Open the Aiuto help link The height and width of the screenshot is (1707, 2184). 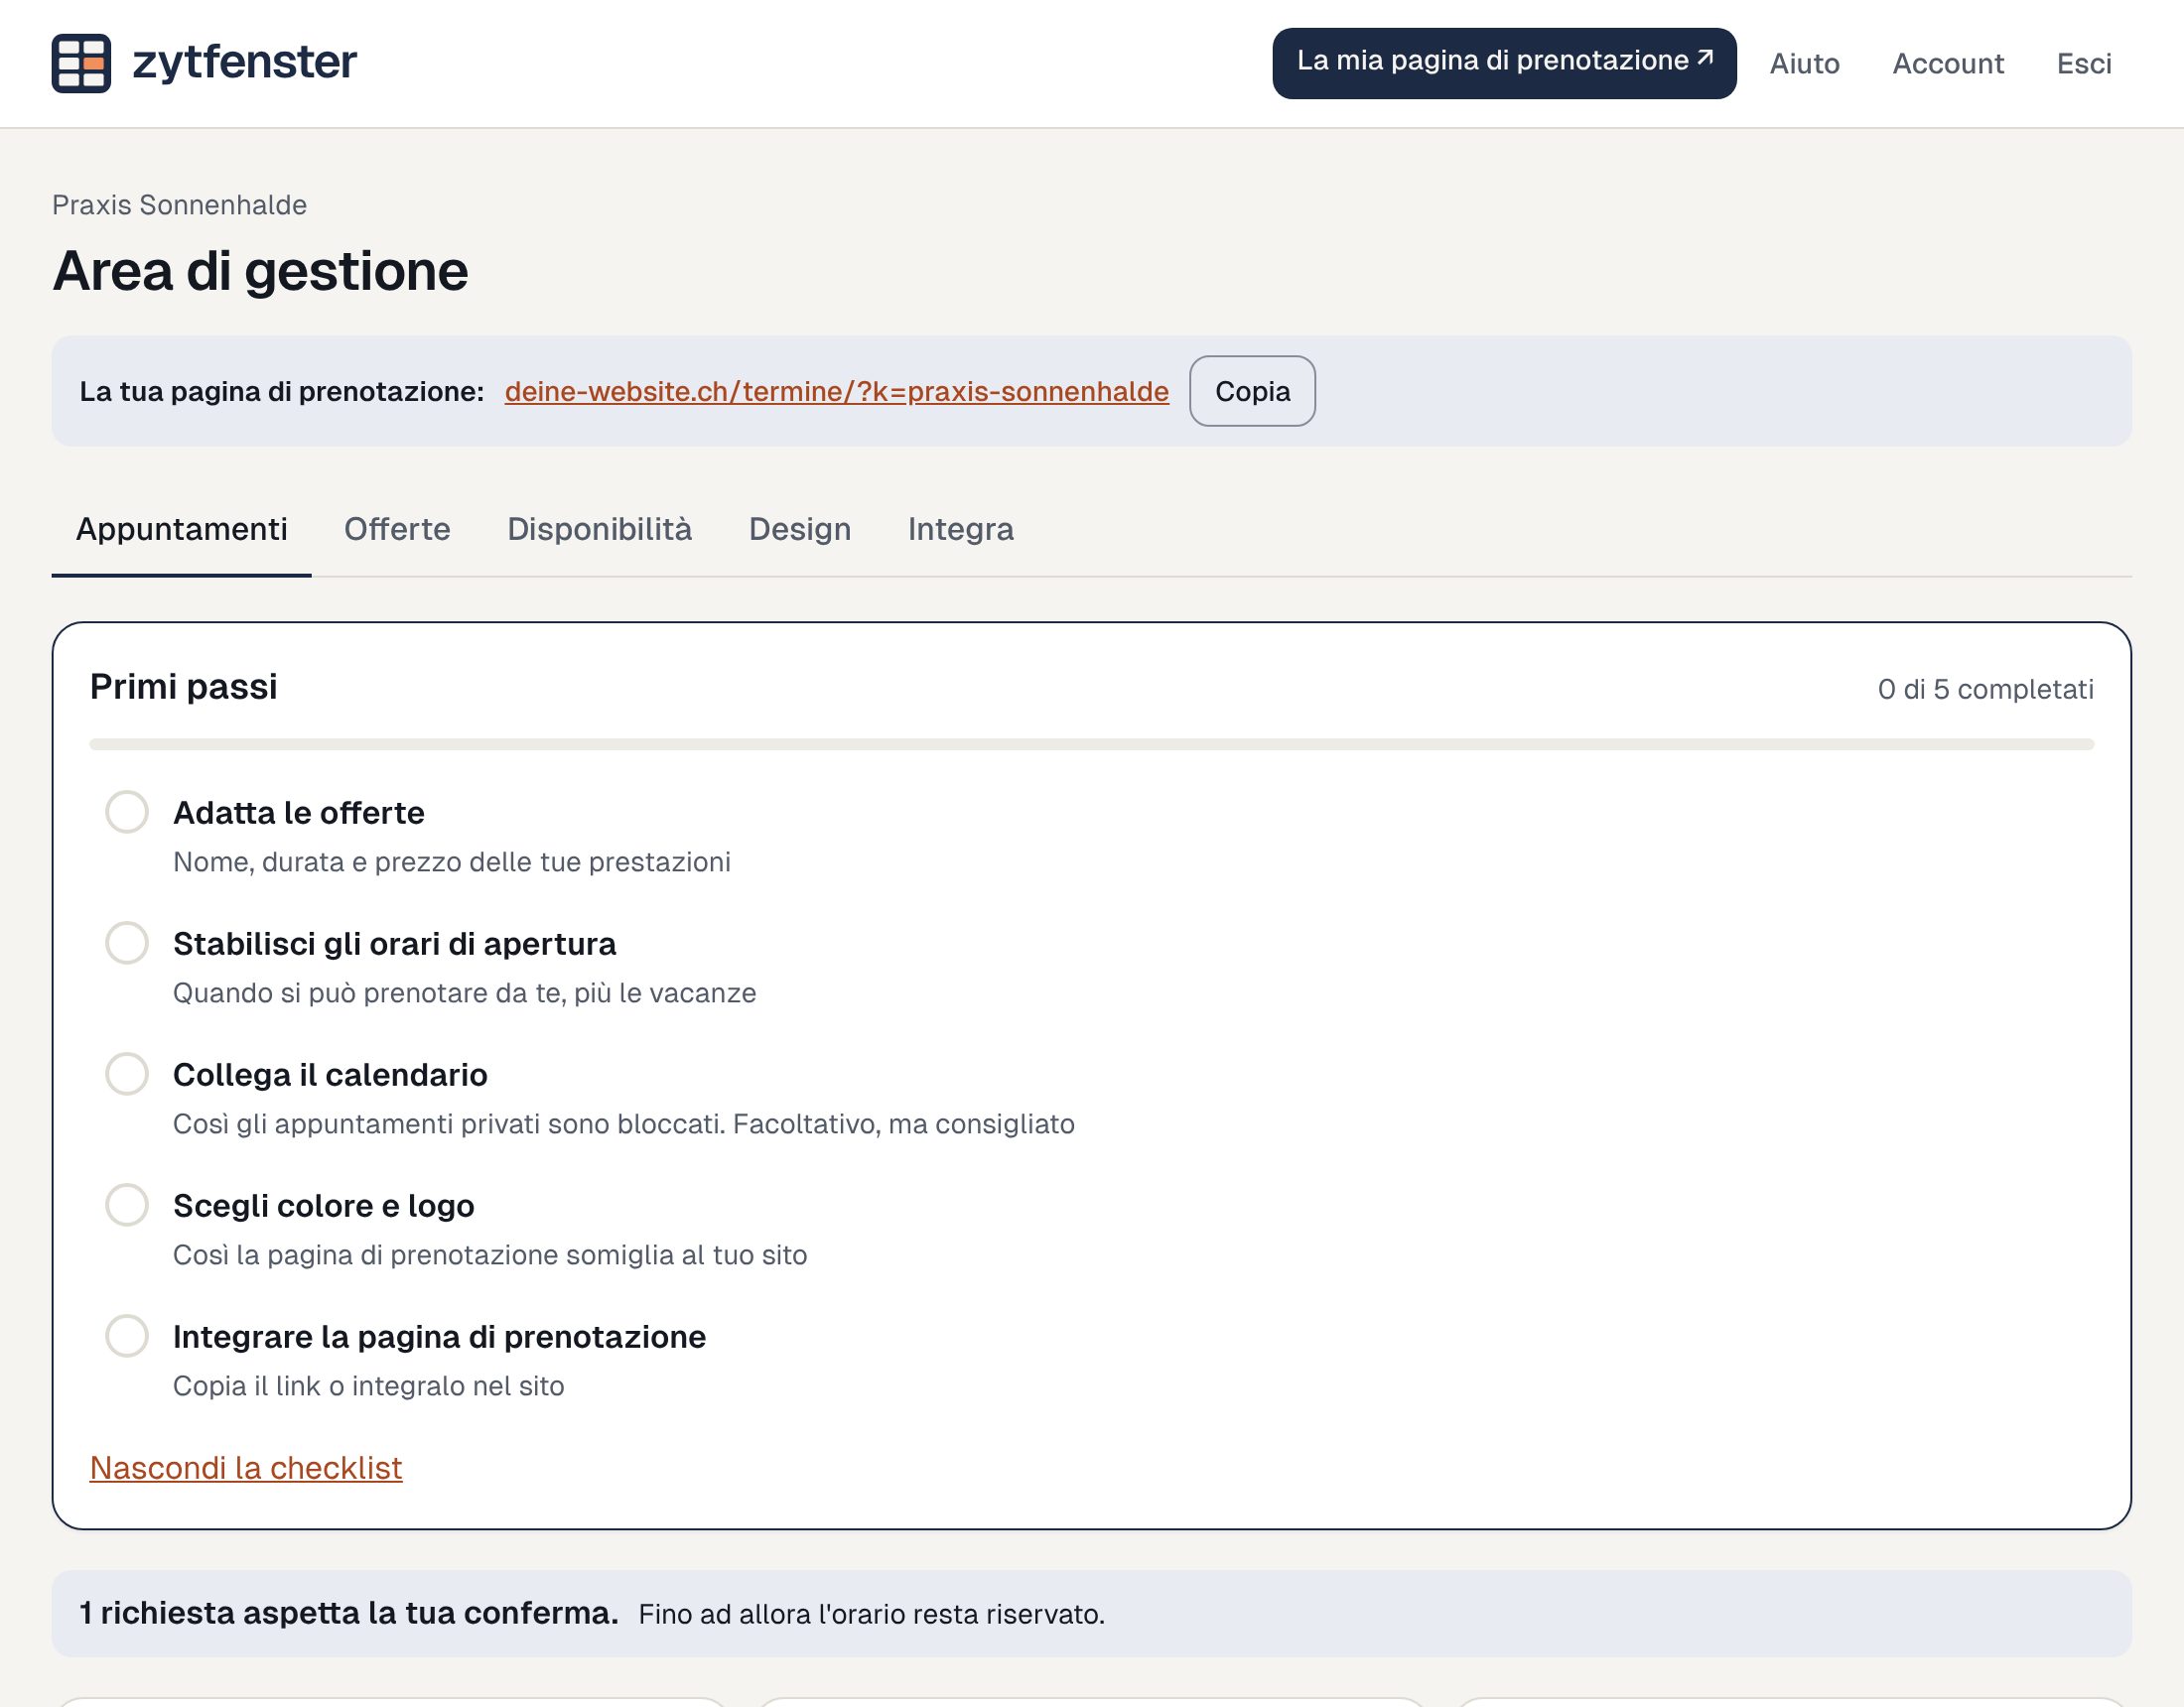pyautogui.click(x=1804, y=64)
